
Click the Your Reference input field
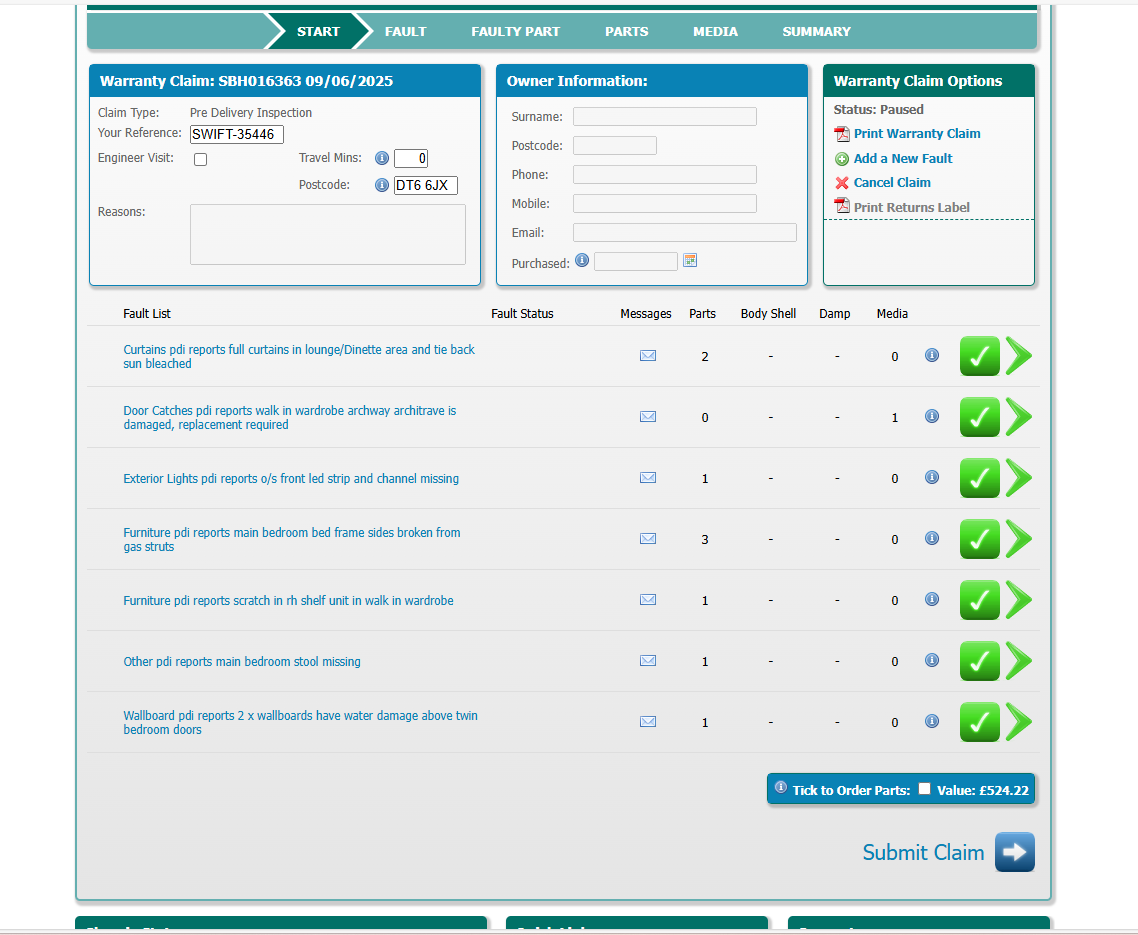click(x=237, y=134)
